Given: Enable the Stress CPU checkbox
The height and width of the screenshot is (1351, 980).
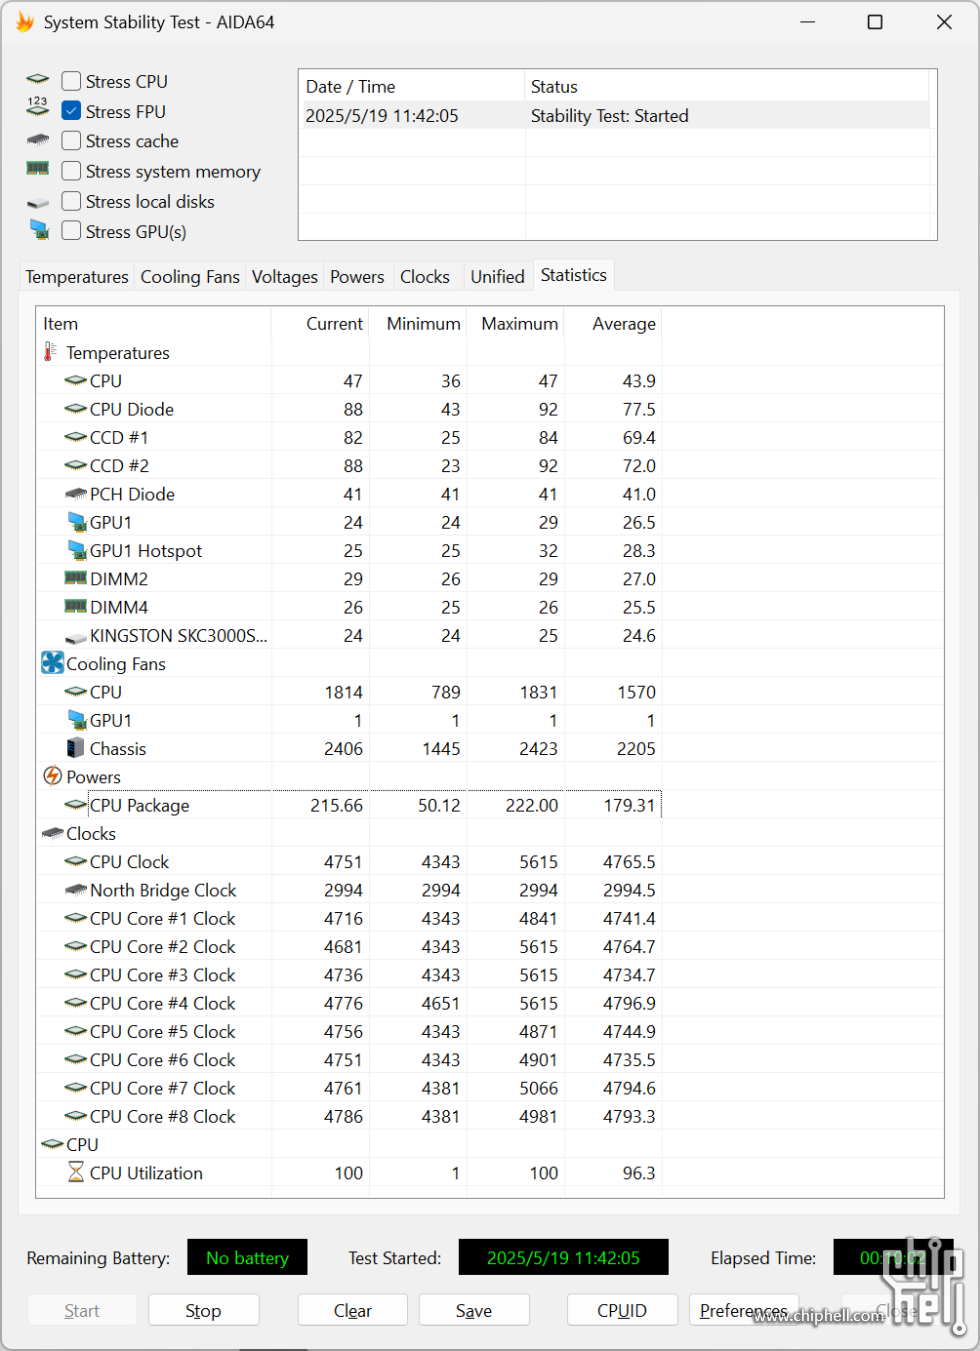Looking at the screenshot, I should (x=71, y=81).
